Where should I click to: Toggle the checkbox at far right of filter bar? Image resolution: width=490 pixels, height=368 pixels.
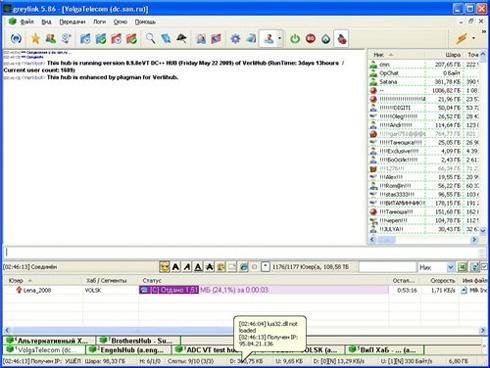484,266
